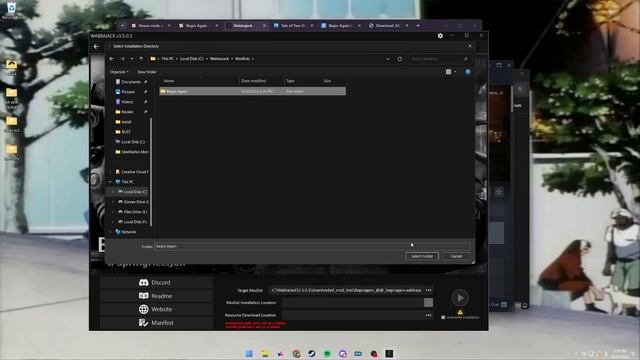The height and width of the screenshot is (360, 640).
Task: Click the Discord icon button
Action: (x=143, y=282)
